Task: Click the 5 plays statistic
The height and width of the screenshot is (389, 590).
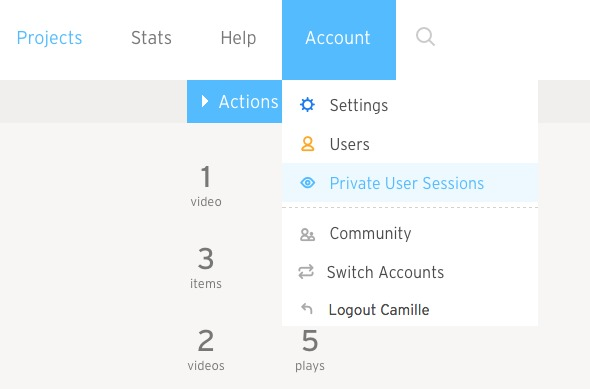Action: 310,350
